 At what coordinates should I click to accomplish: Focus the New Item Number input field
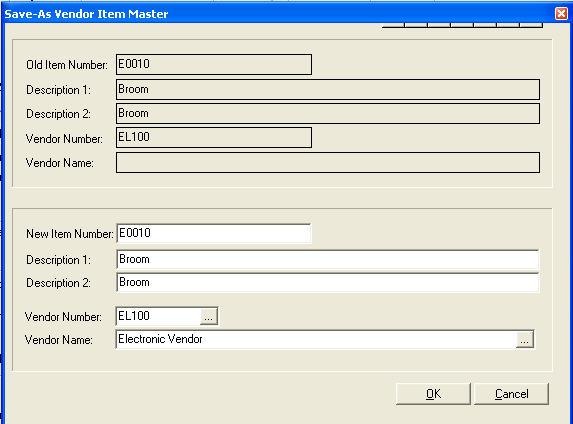(214, 233)
